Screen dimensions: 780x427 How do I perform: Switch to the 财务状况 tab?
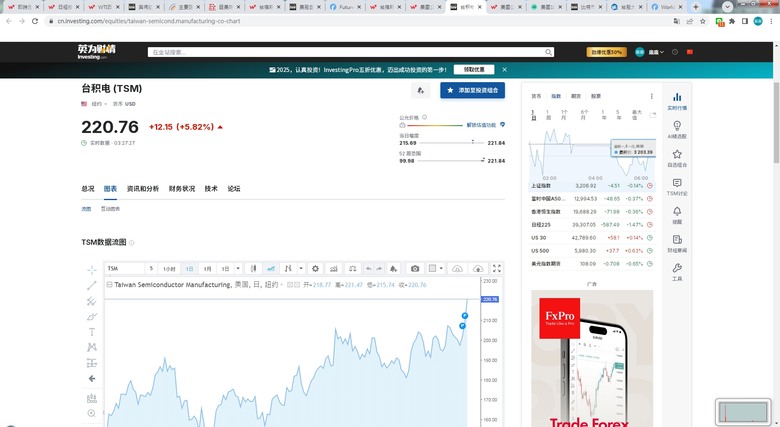coord(182,189)
